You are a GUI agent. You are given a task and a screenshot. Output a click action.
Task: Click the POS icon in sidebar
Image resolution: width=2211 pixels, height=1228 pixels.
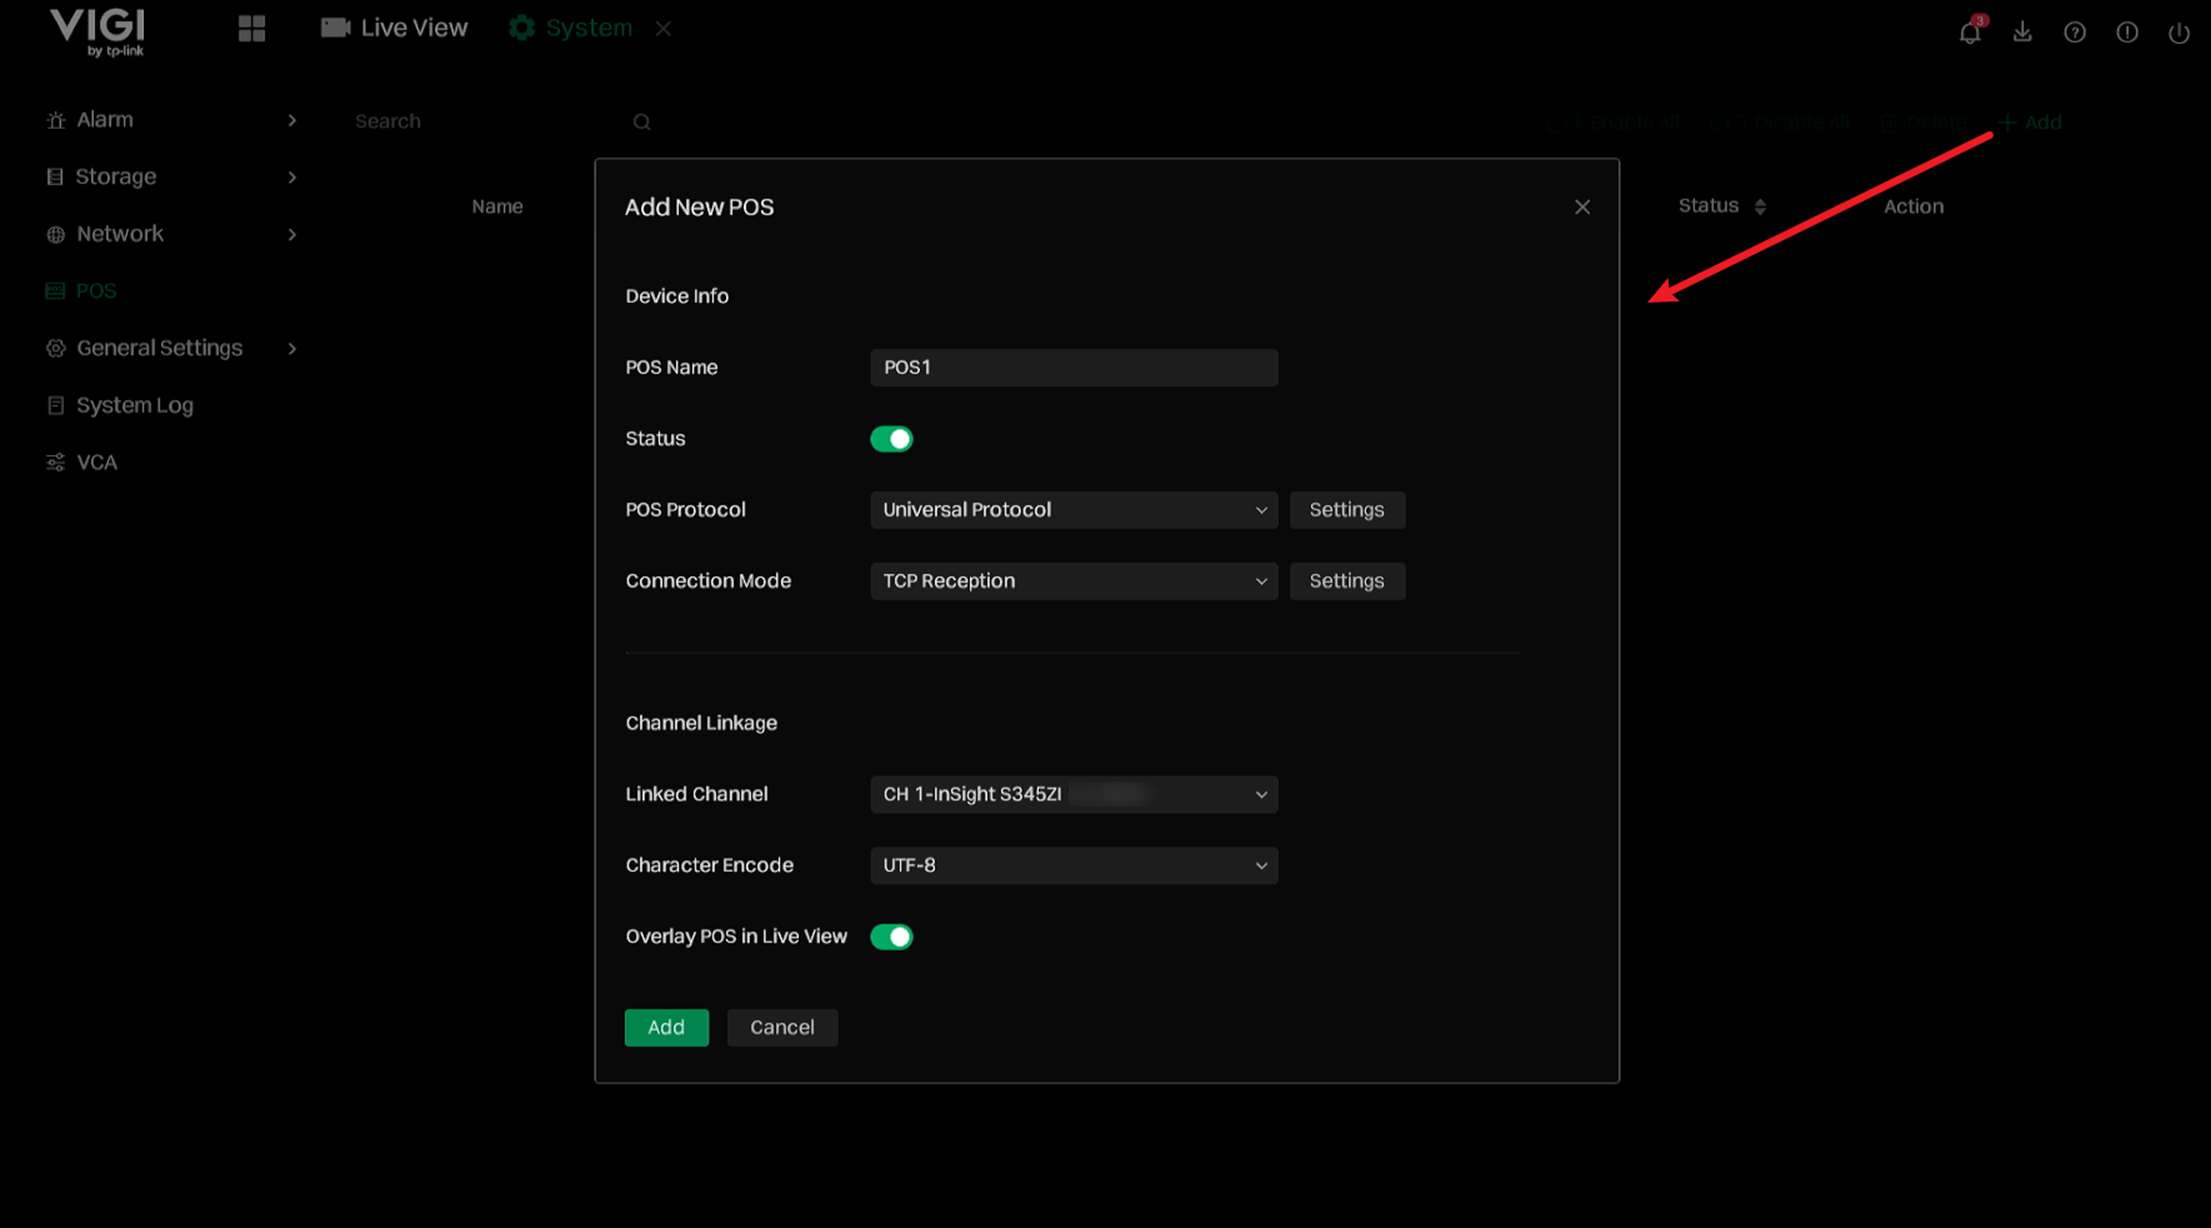coord(55,291)
